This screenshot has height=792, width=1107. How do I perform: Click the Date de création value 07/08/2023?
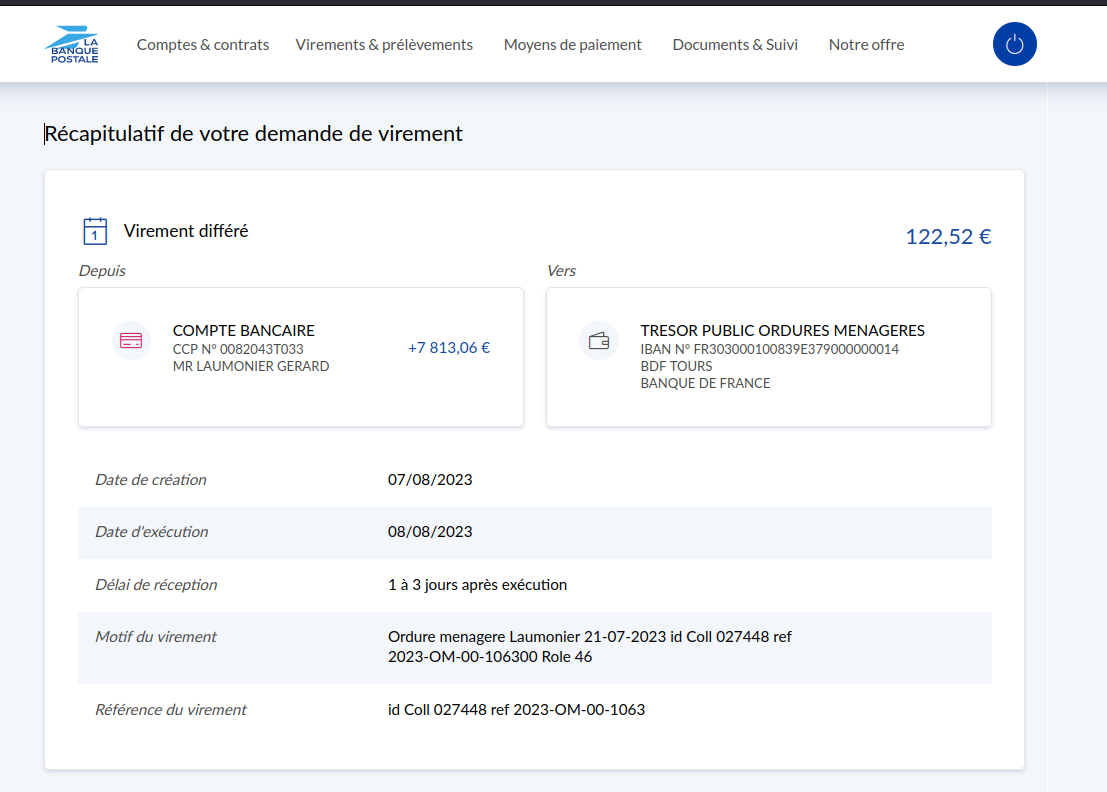click(x=430, y=480)
